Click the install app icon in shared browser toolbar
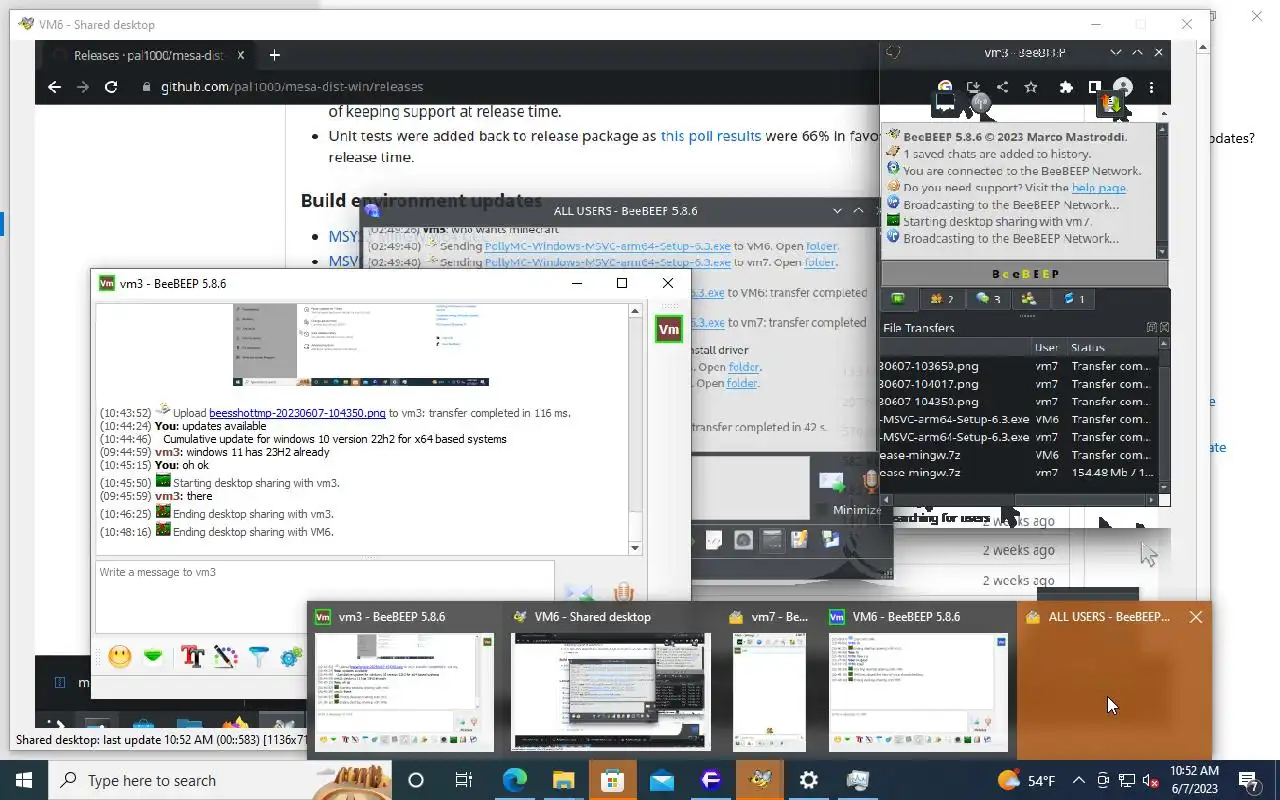Screen dimensions: 1280x800 coord(973,87)
